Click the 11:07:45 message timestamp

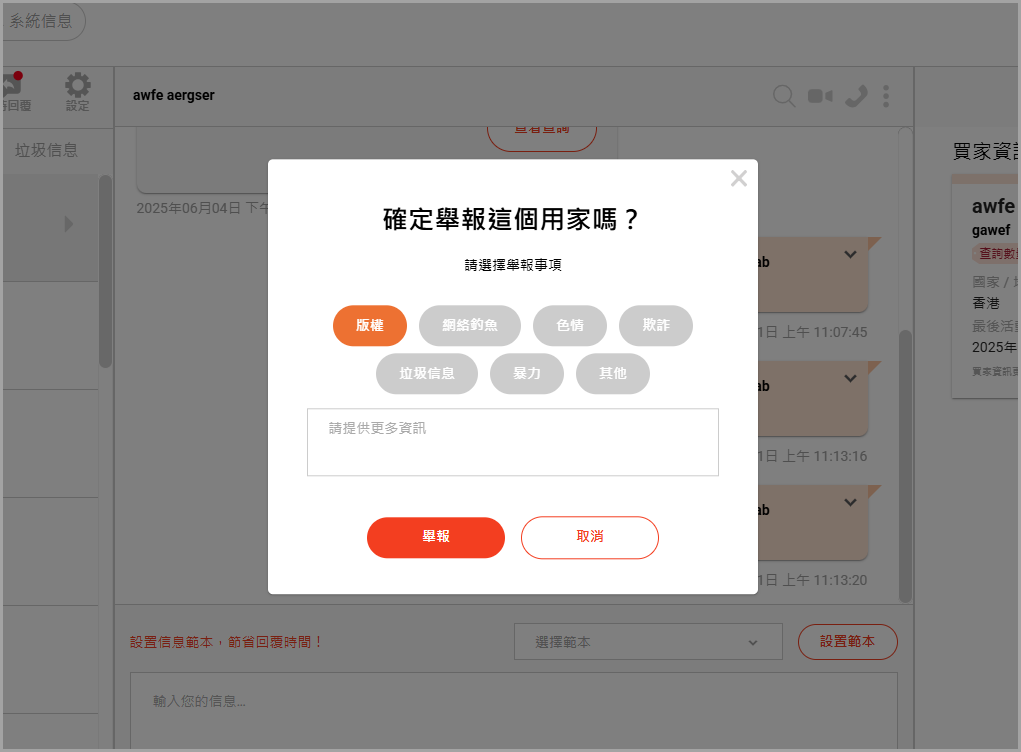[813, 333]
